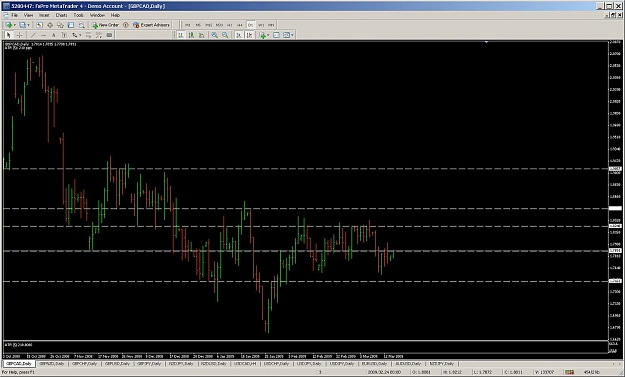Toggle Auto Scroll on the chart

click(x=239, y=35)
